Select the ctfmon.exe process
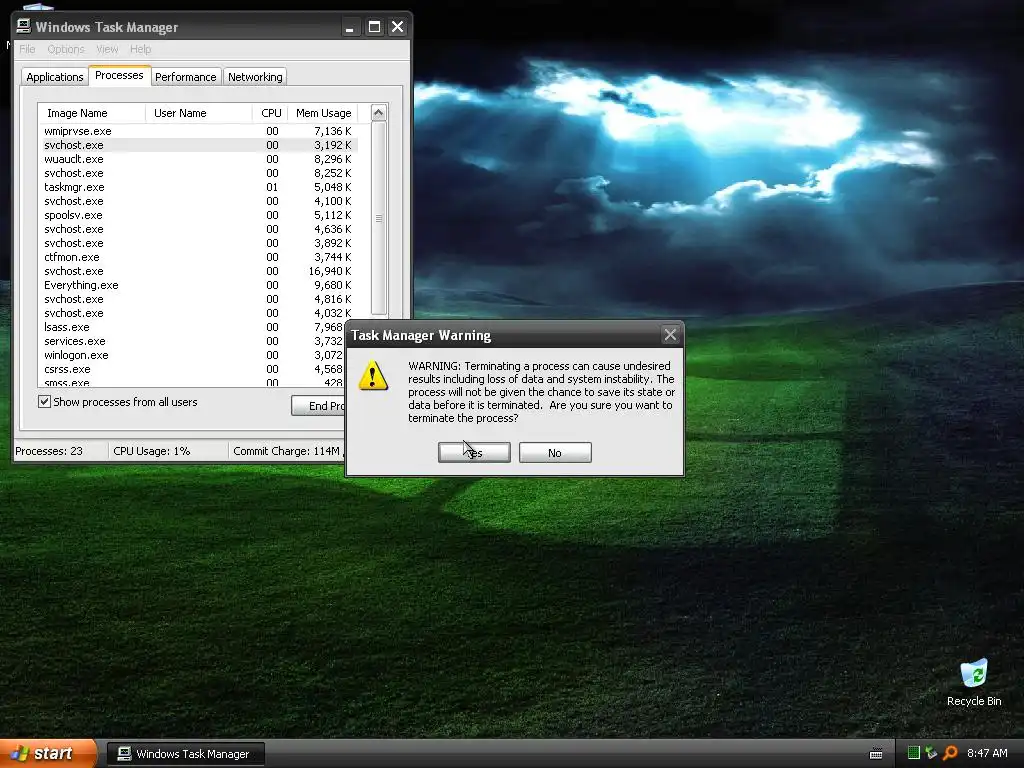Image resolution: width=1024 pixels, height=768 pixels. [x=198, y=257]
